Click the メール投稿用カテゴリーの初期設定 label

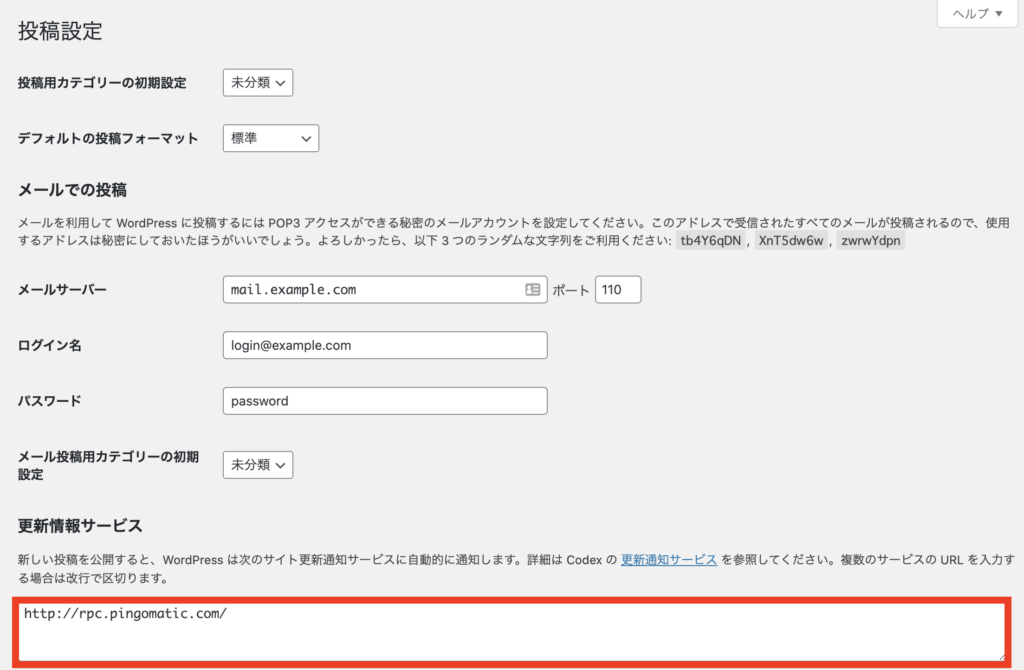pyautogui.click(x=108, y=466)
